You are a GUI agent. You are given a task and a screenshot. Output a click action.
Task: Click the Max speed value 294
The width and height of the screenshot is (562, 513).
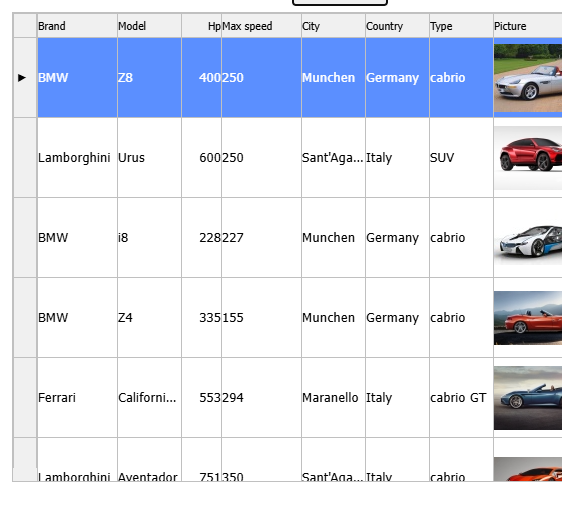point(261,397)
